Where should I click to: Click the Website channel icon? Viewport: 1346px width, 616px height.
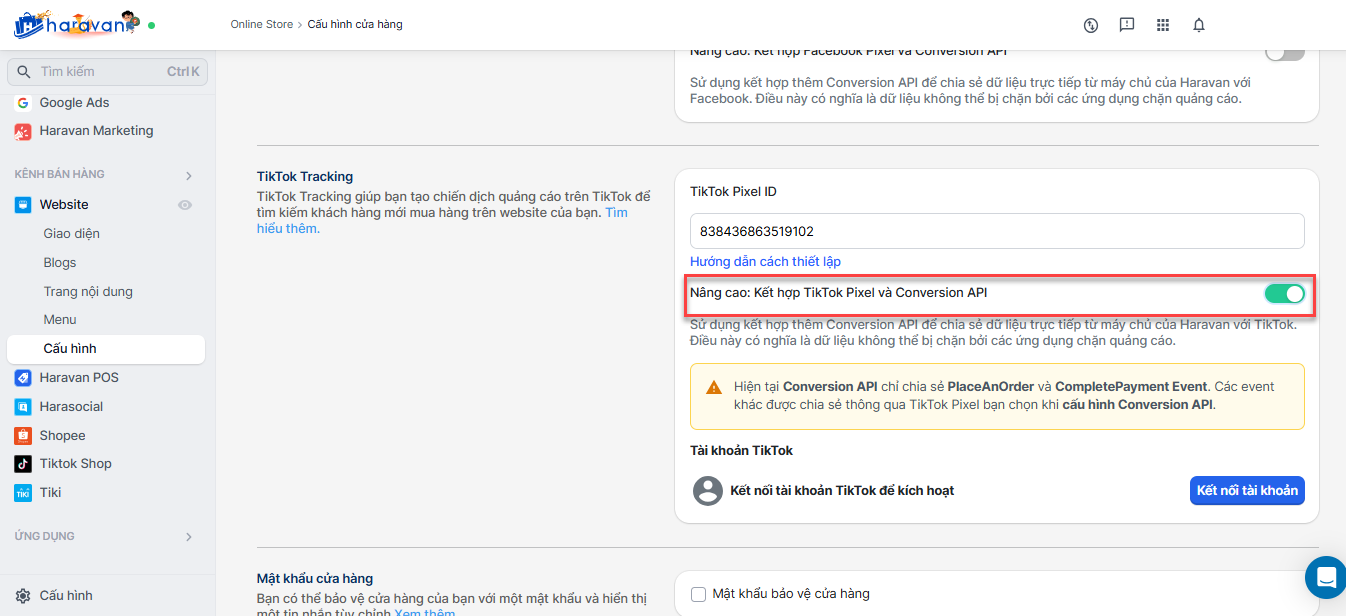point(23,205)
